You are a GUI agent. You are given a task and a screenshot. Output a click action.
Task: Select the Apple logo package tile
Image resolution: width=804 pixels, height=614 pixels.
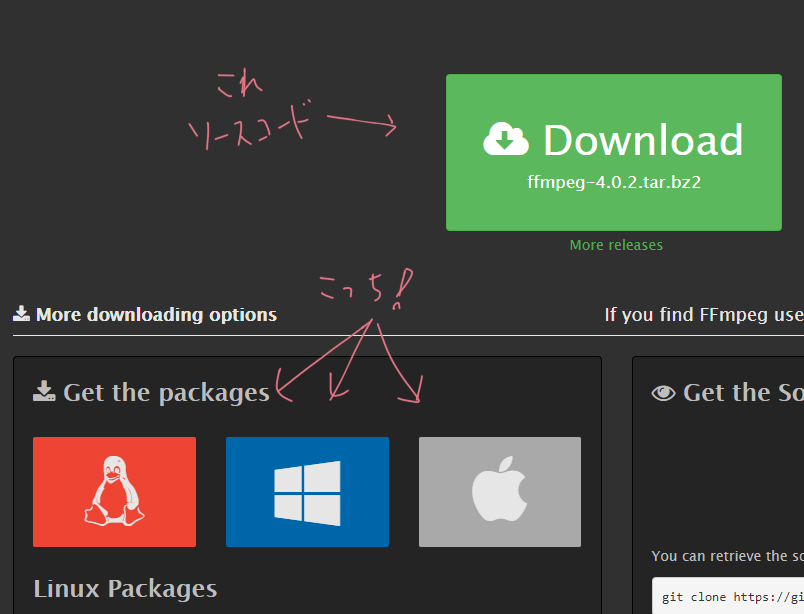[500, 492]
